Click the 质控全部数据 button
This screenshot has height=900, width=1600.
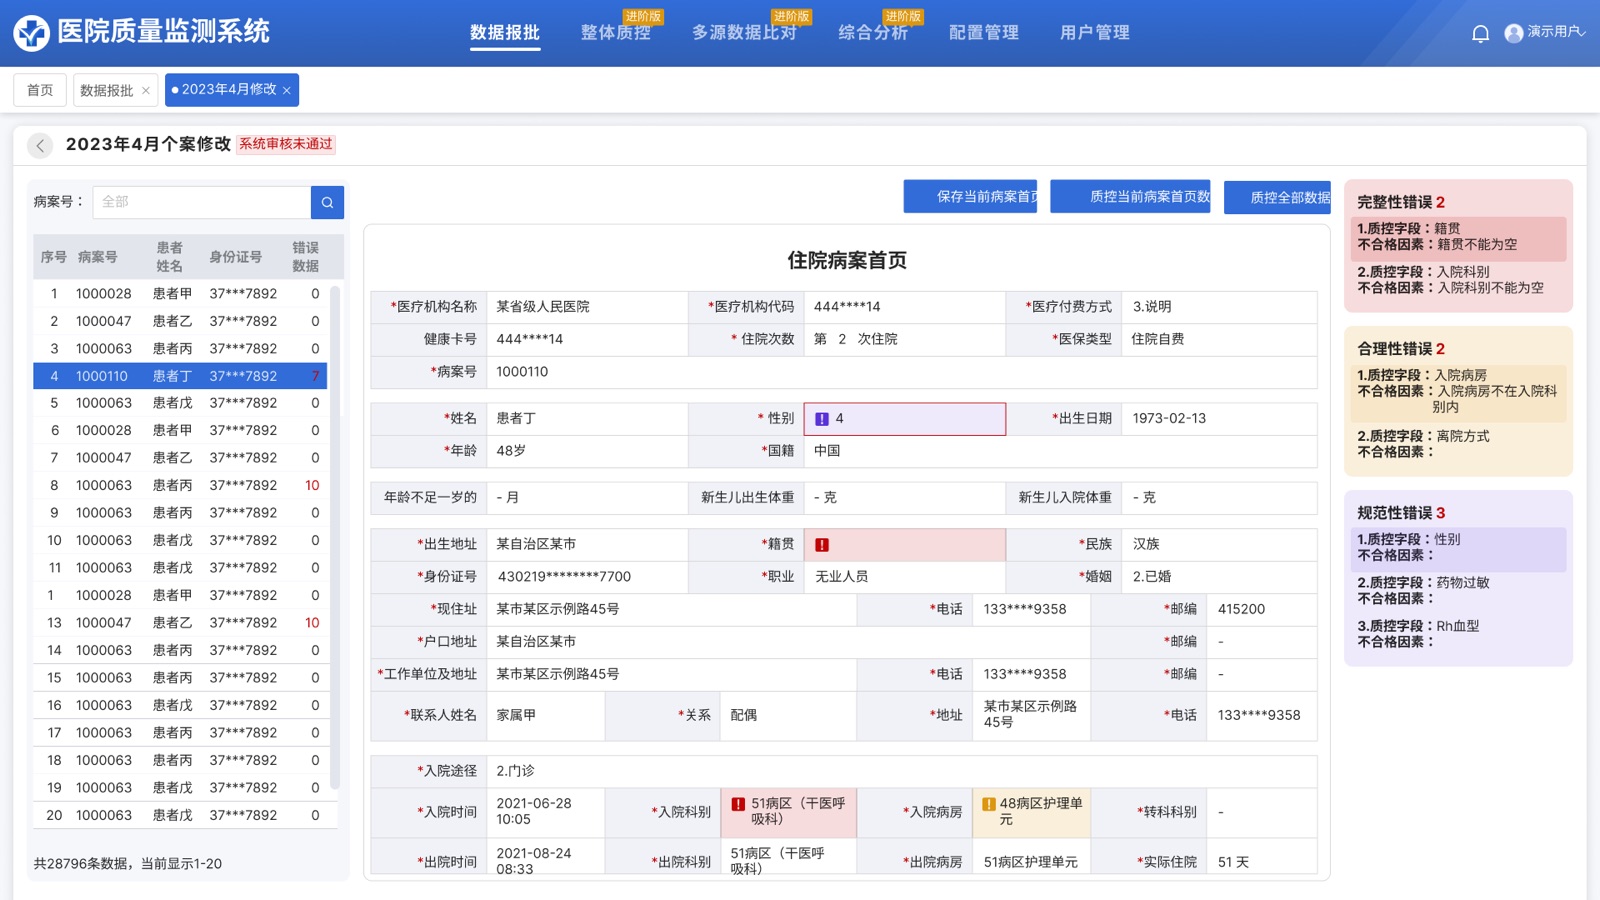tap(1278, 197)
